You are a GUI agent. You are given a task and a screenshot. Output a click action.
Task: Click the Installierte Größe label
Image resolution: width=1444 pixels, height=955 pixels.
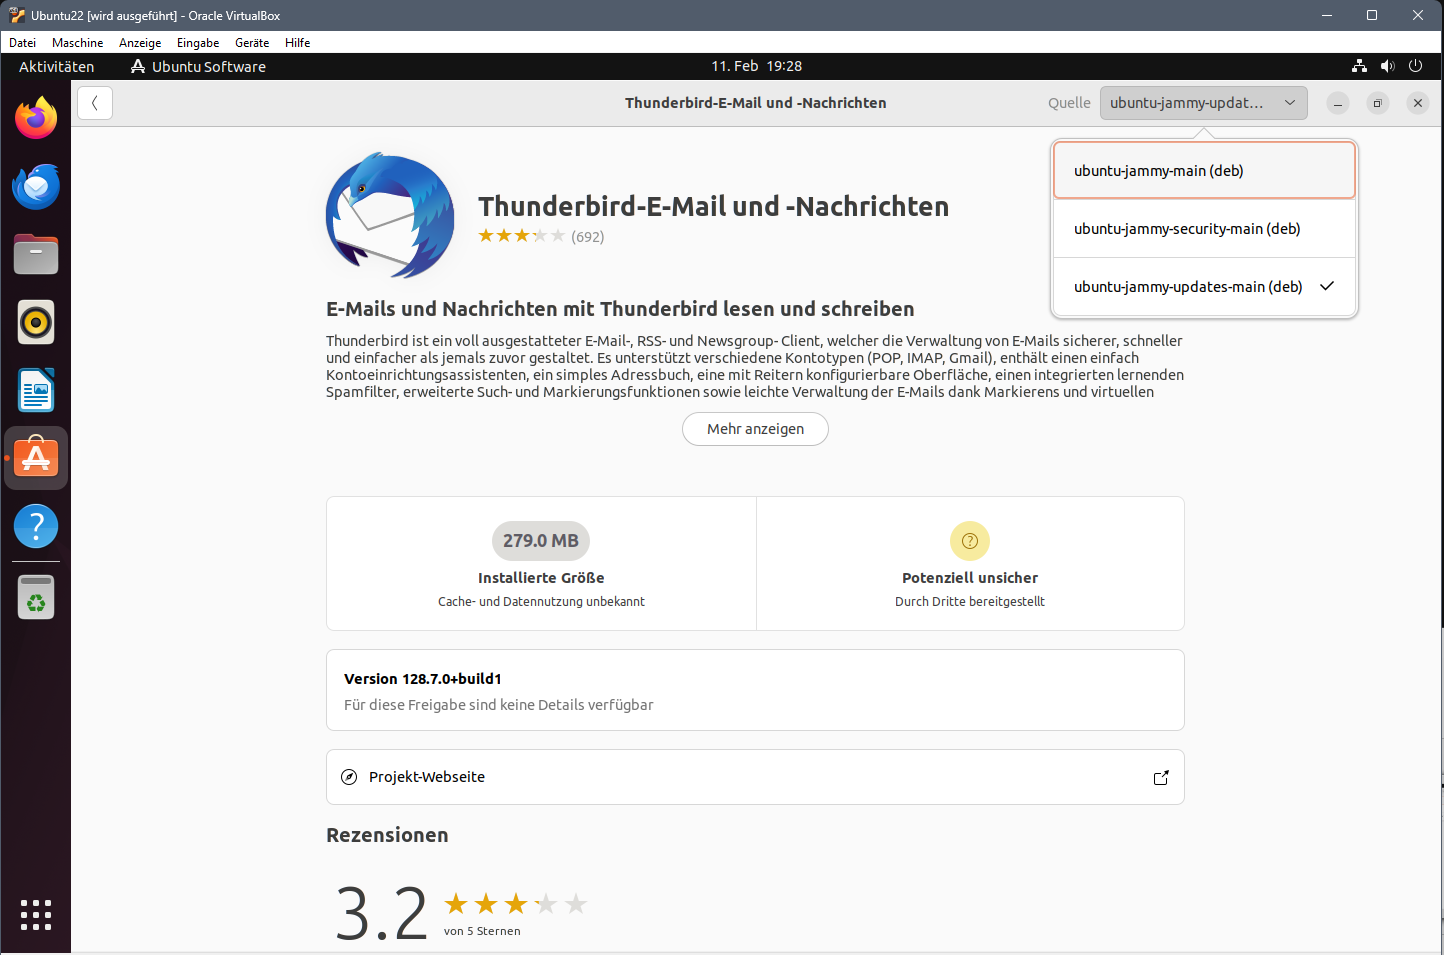pyautogui.click(x=541, y=578)
